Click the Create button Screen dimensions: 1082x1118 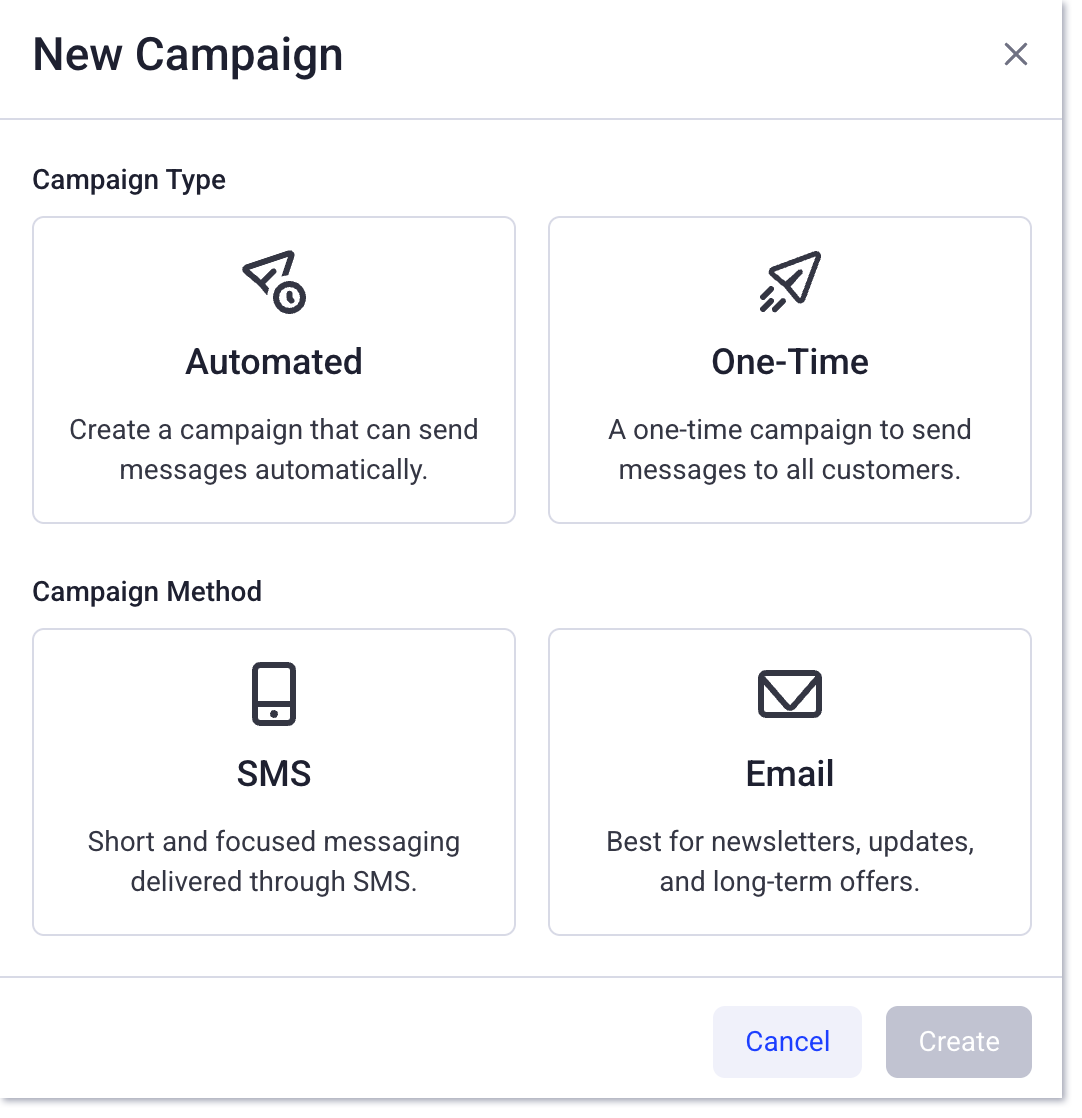[958, 1041]
